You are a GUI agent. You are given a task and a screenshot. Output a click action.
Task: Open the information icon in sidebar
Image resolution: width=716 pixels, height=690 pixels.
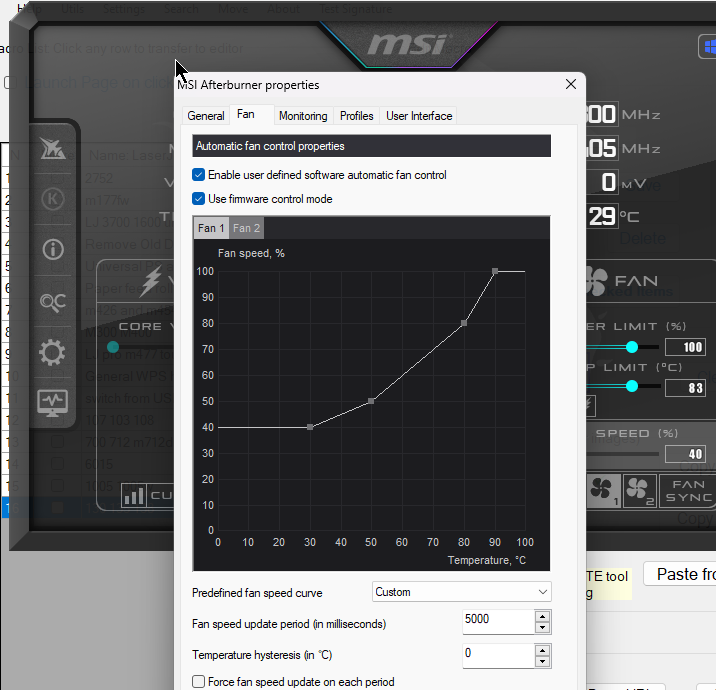[53, 250]
